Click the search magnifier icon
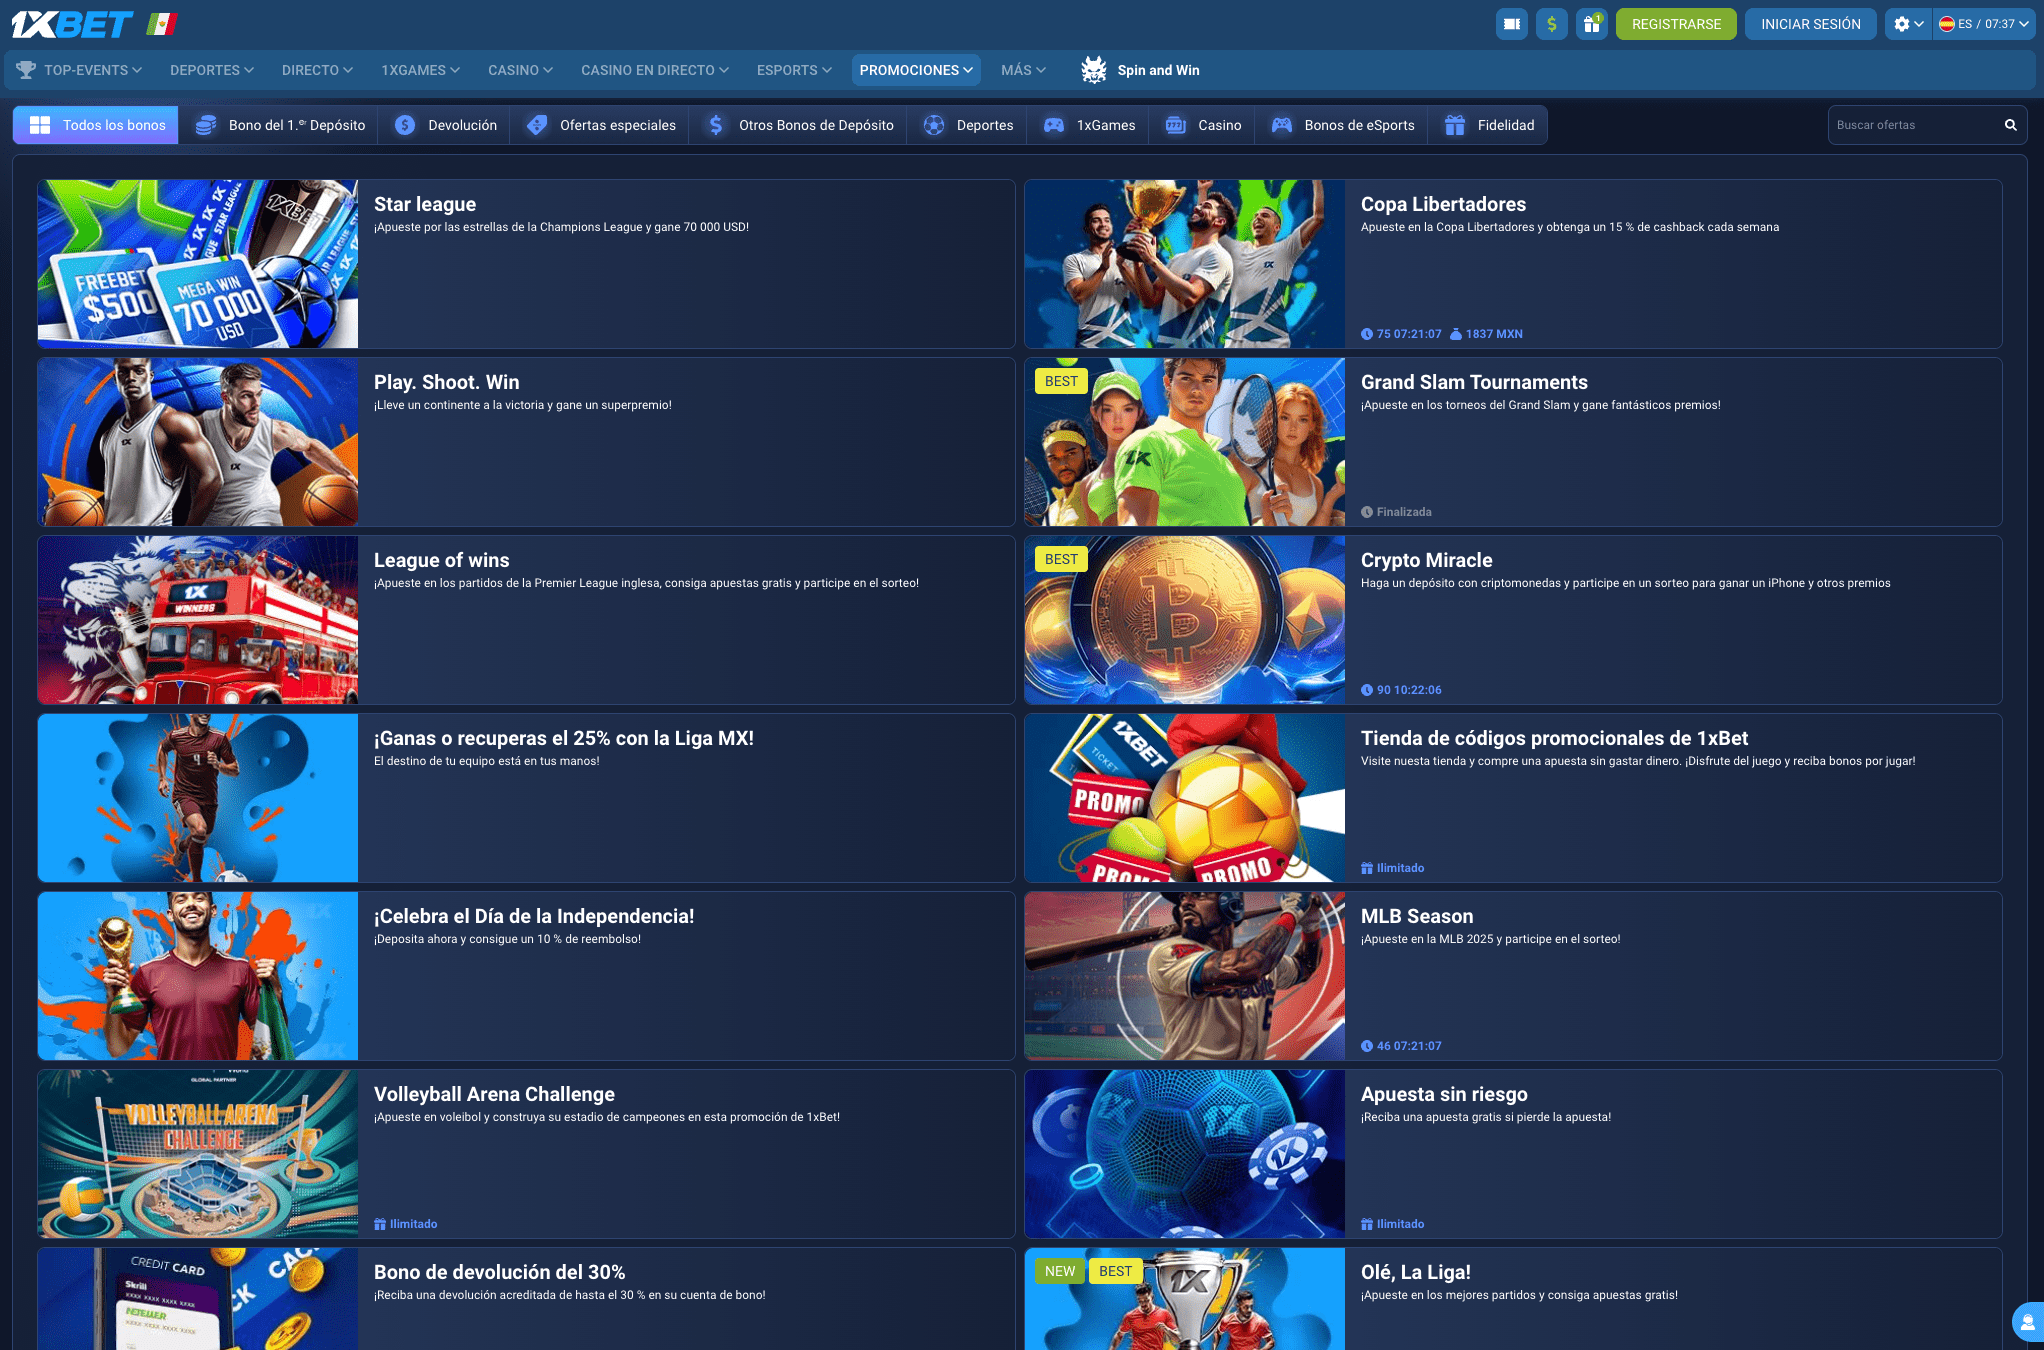This screenshot has width=2044, height=1350. point(2010,125)
